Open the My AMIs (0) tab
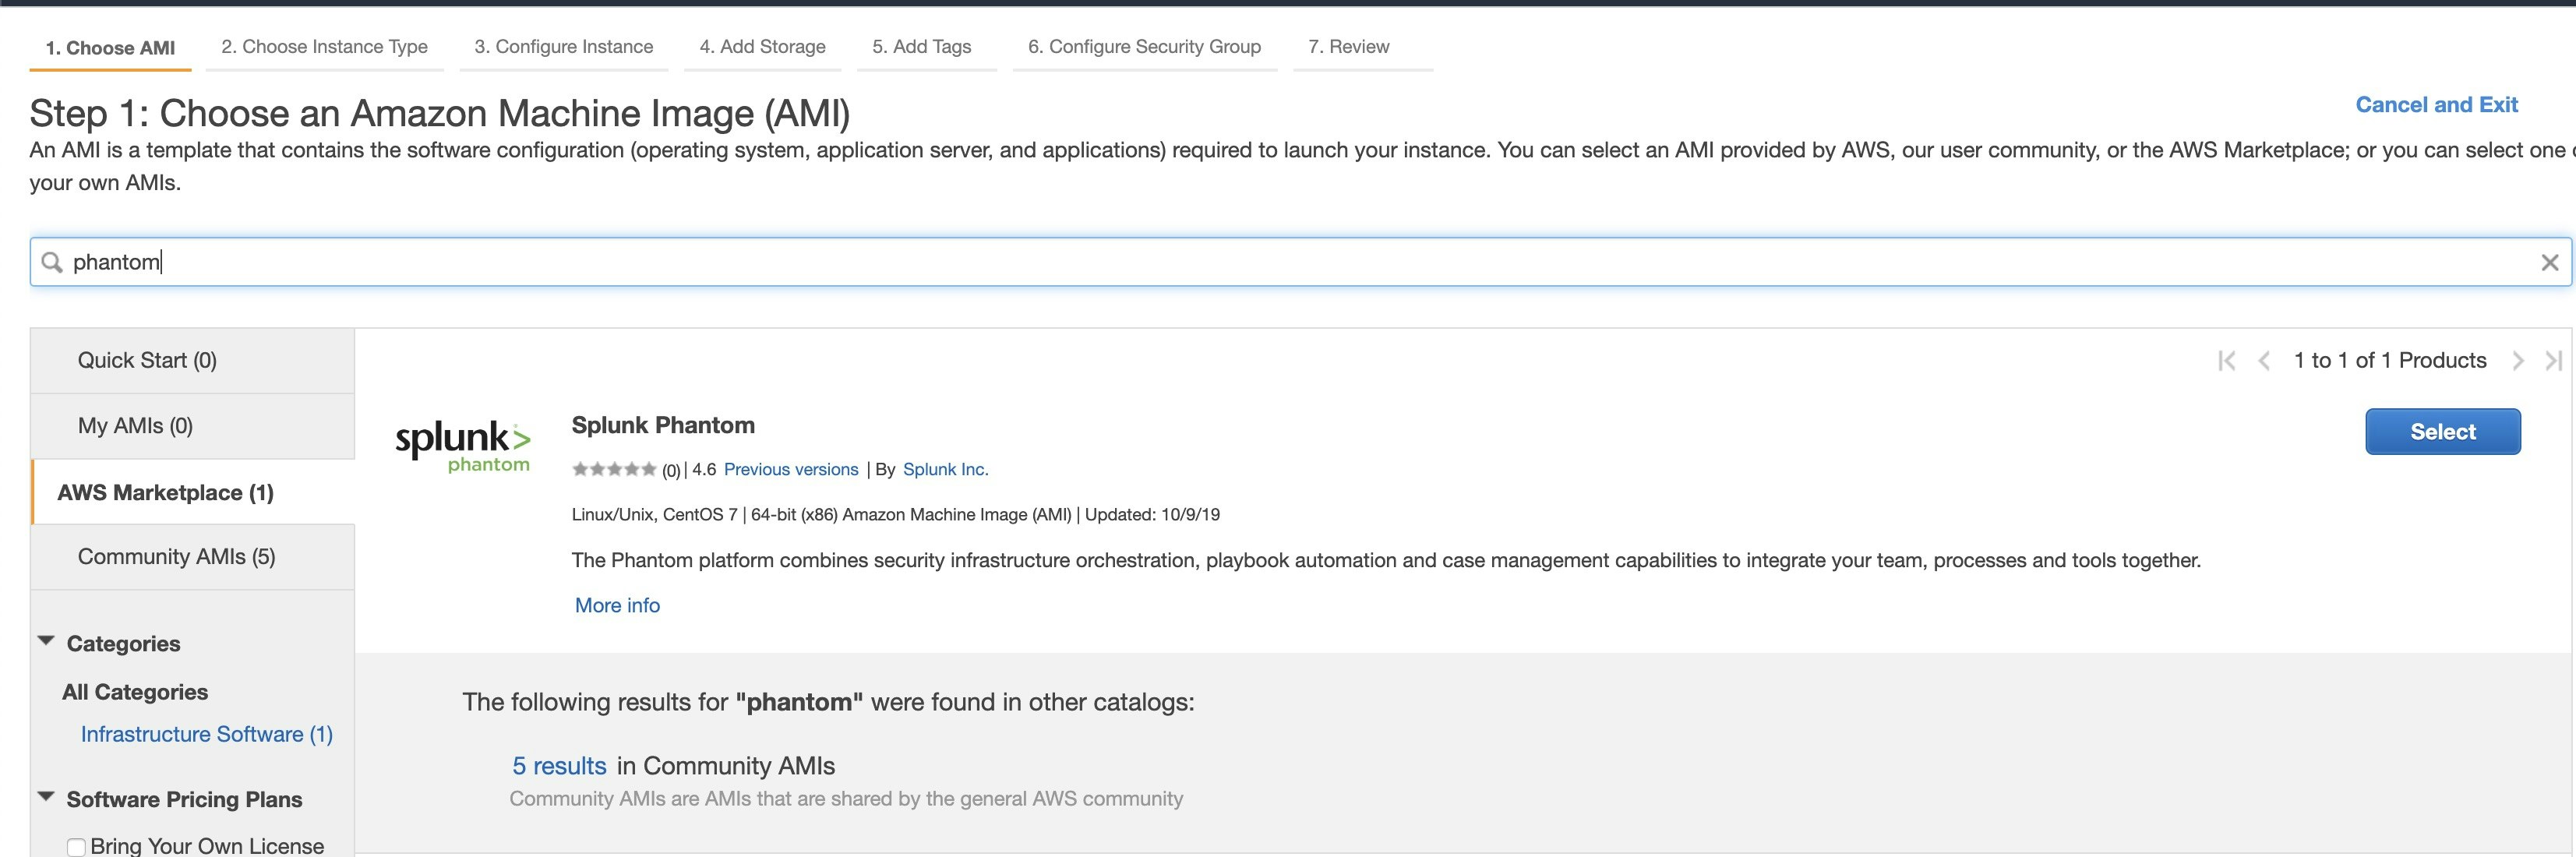This screenshot has width=2576, height=857. pyautogui.click(x=193, y=426)
